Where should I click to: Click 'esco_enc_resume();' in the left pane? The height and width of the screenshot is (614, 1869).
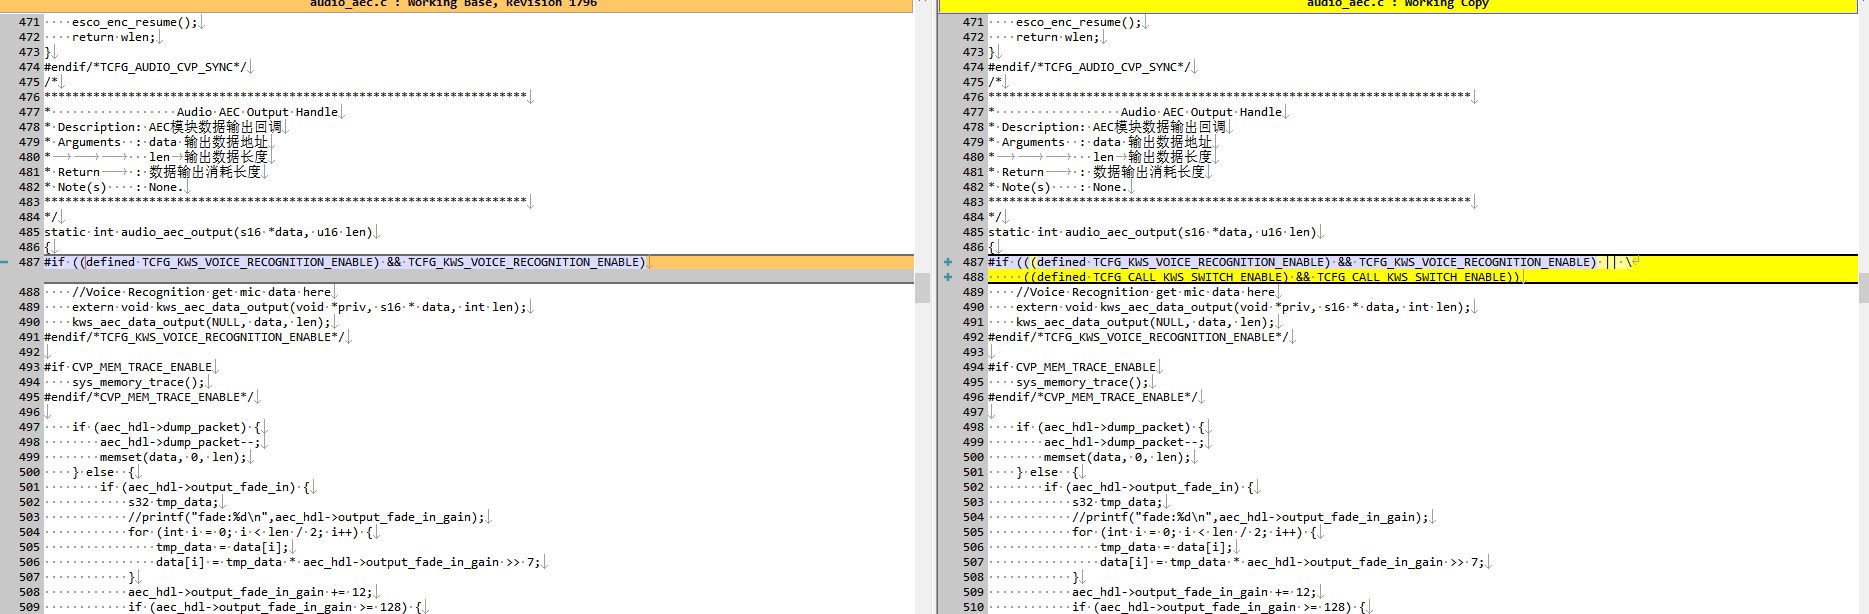135,22
